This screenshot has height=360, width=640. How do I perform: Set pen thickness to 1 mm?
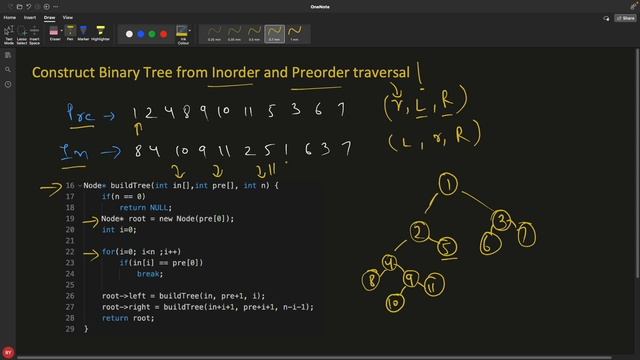(294, 33)
